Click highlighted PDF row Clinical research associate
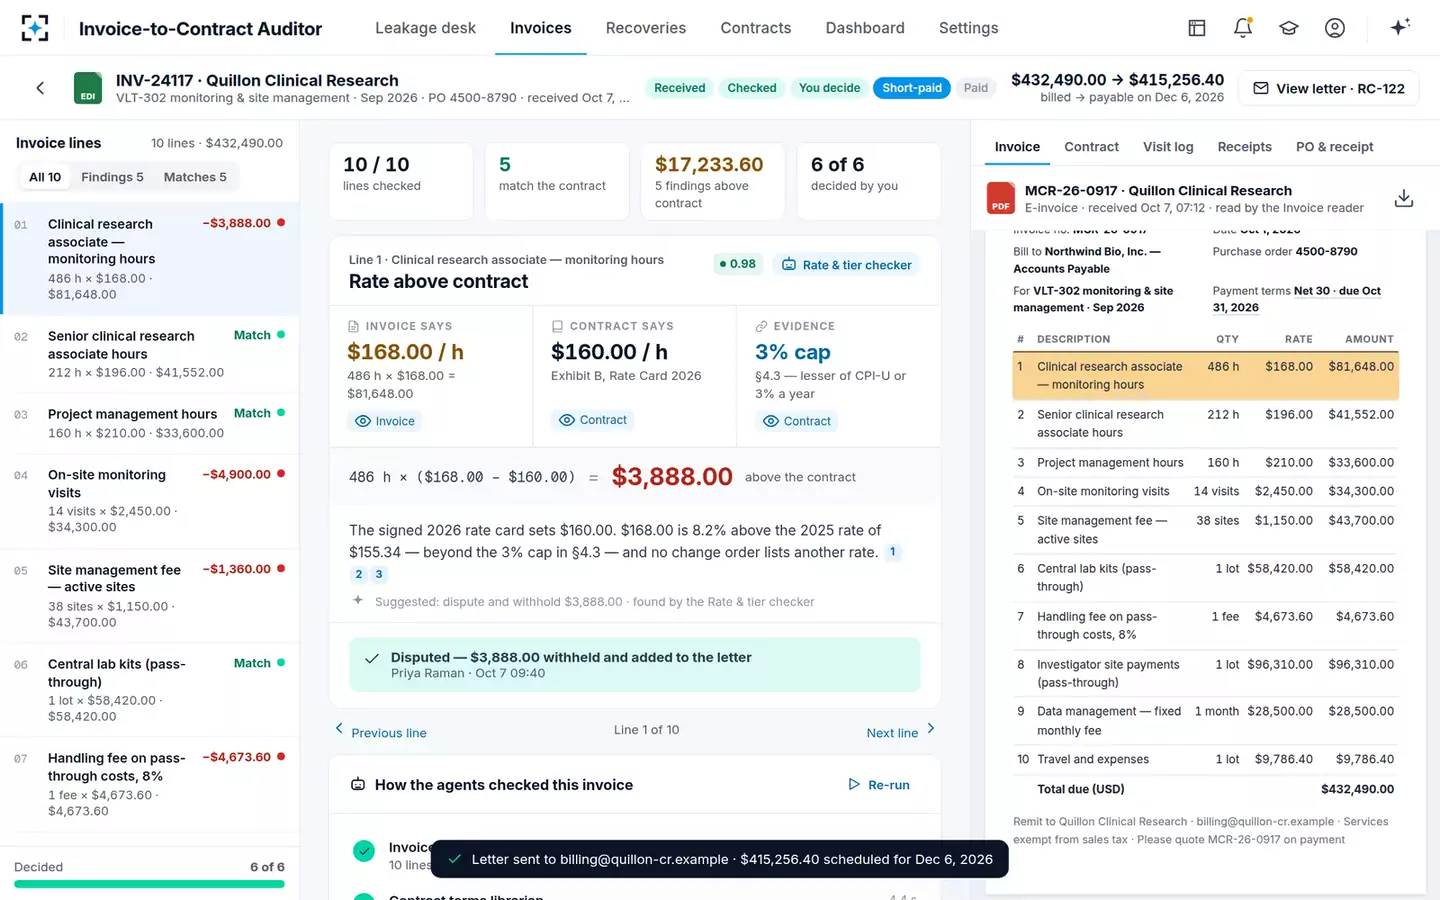The width and height of the screenshot is (1440, 900). (1205, 376)
